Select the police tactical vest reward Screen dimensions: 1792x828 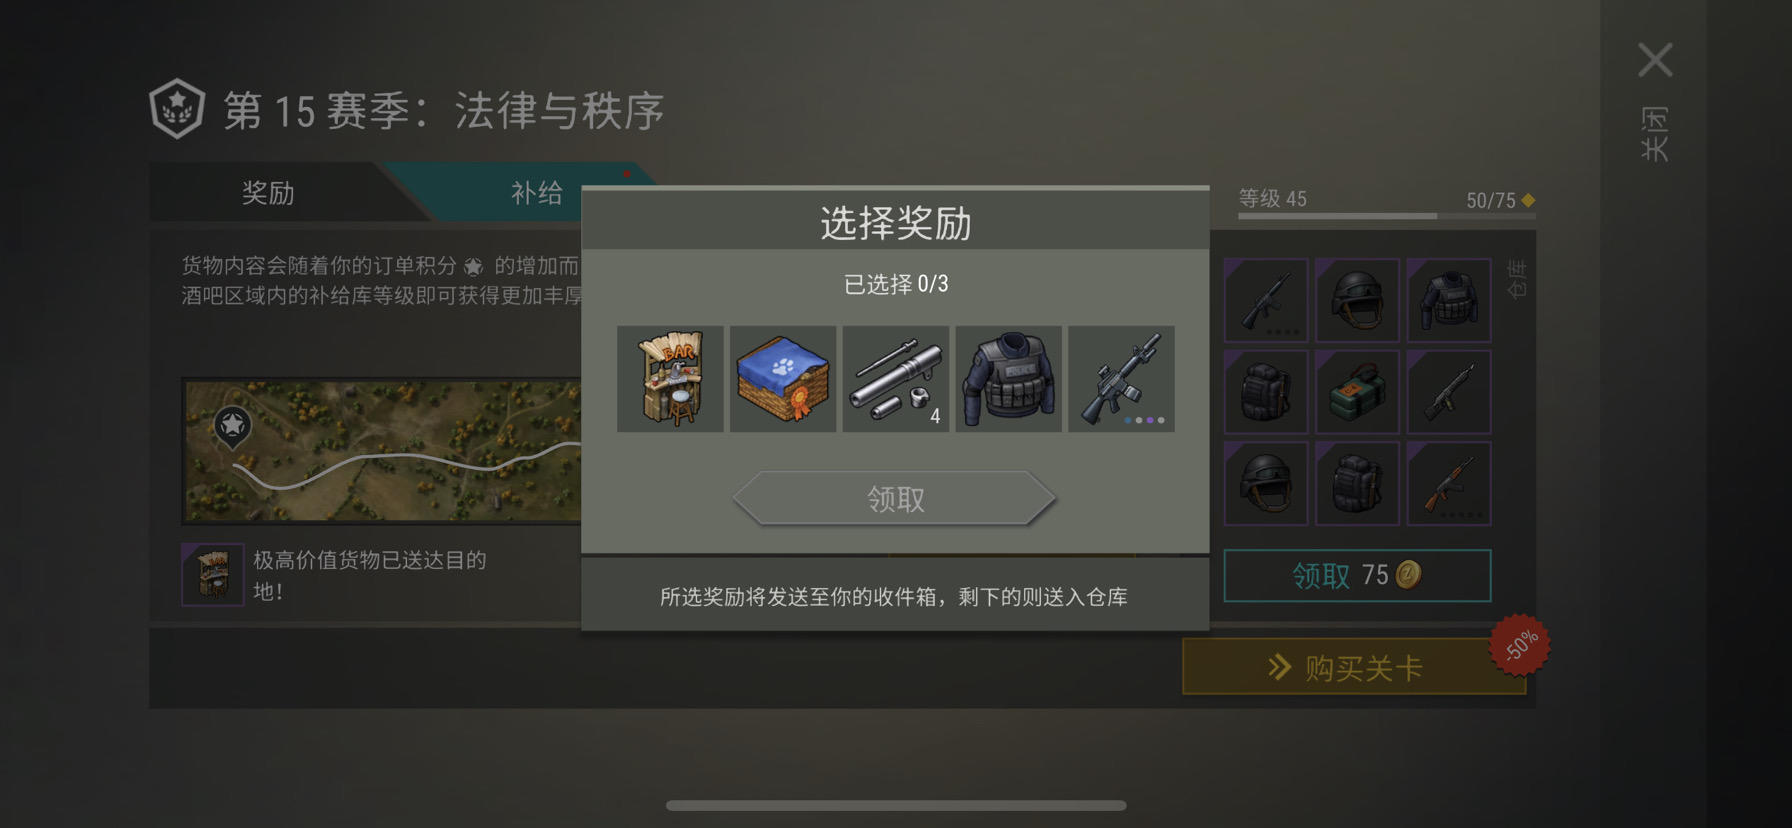1008,379
